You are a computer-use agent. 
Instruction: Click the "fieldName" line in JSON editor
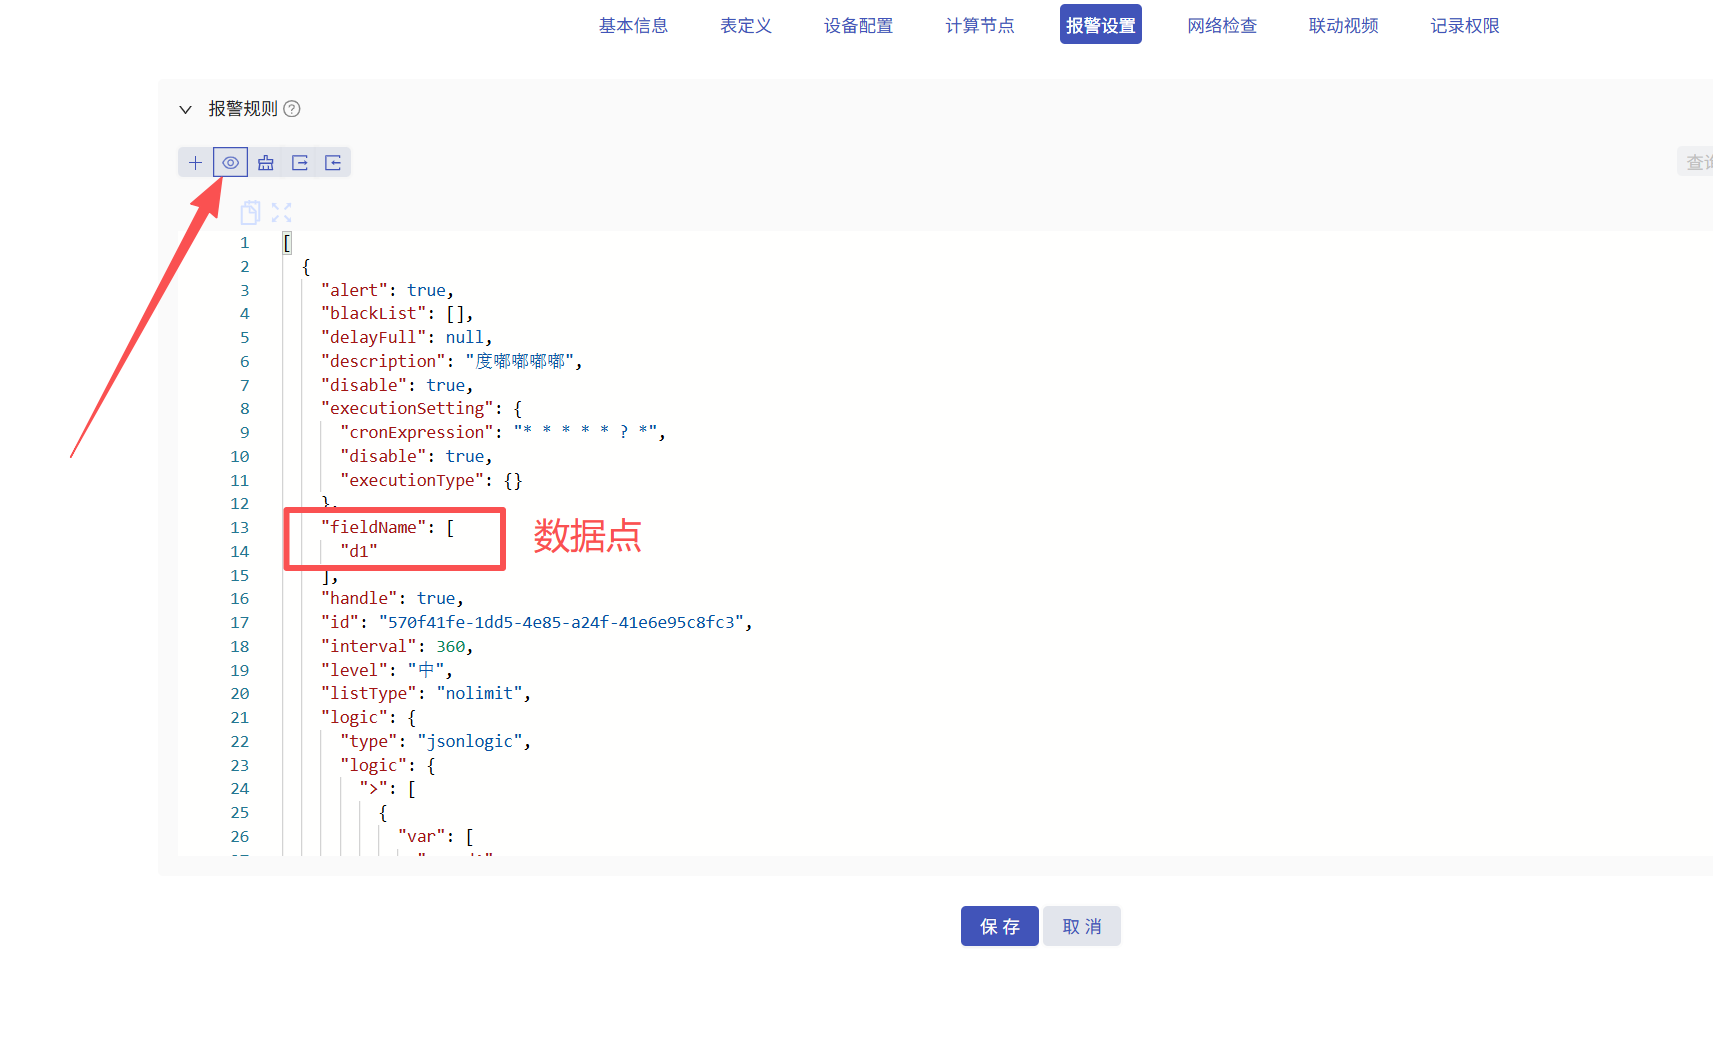[387, 527]
